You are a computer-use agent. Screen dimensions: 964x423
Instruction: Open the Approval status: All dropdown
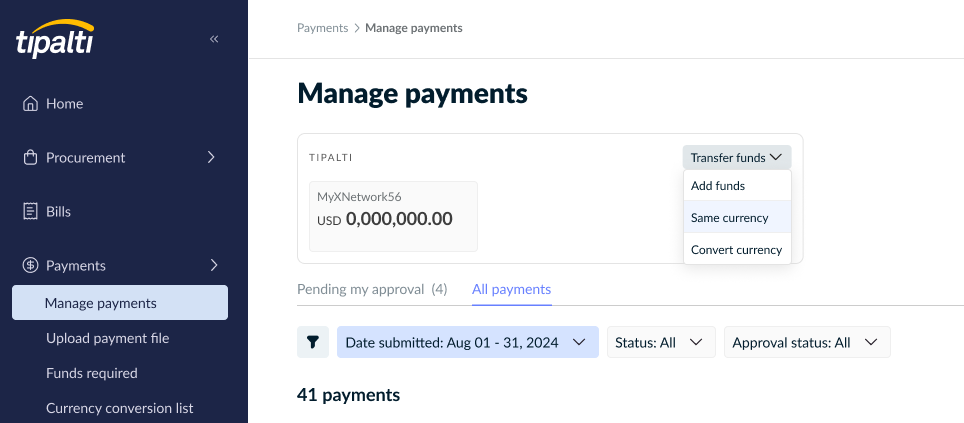pyautogui.click(x=807, y=342)
